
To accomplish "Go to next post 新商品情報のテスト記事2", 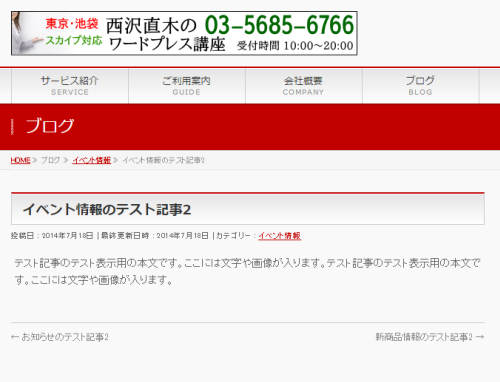I will [424, 337].
